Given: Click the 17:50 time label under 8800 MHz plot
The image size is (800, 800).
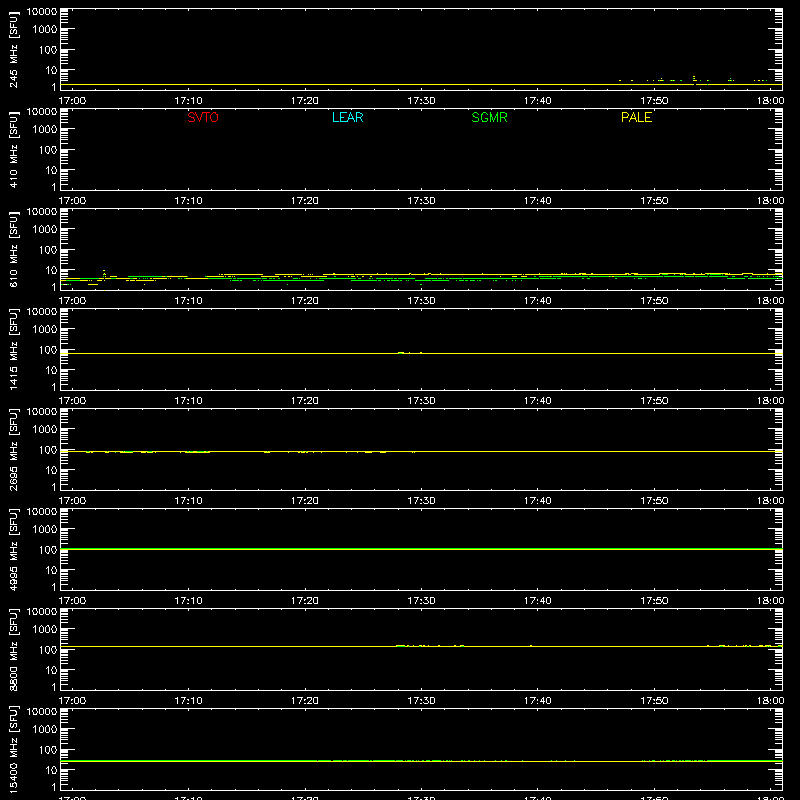Looking at the screenshot, I should pyautogui.click(x=654, y=701).
